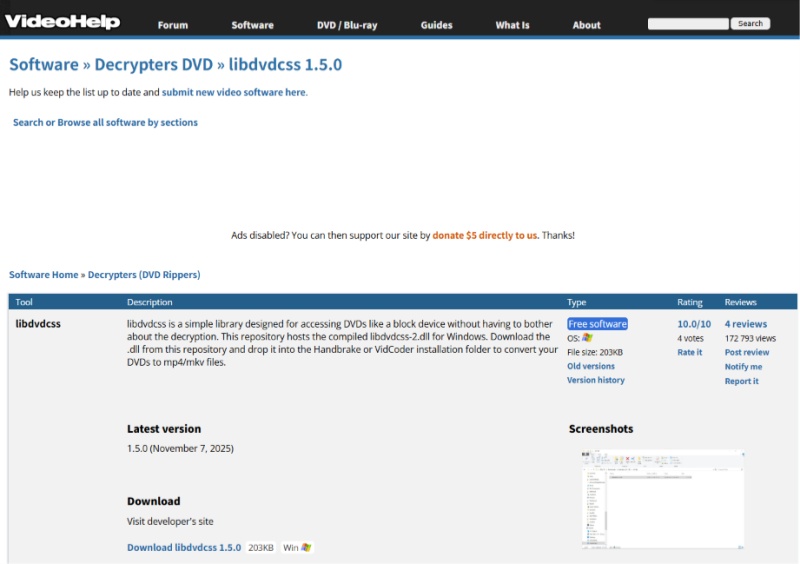
Task: Click the libdvdcss tool name
Action: click(38, 324)
